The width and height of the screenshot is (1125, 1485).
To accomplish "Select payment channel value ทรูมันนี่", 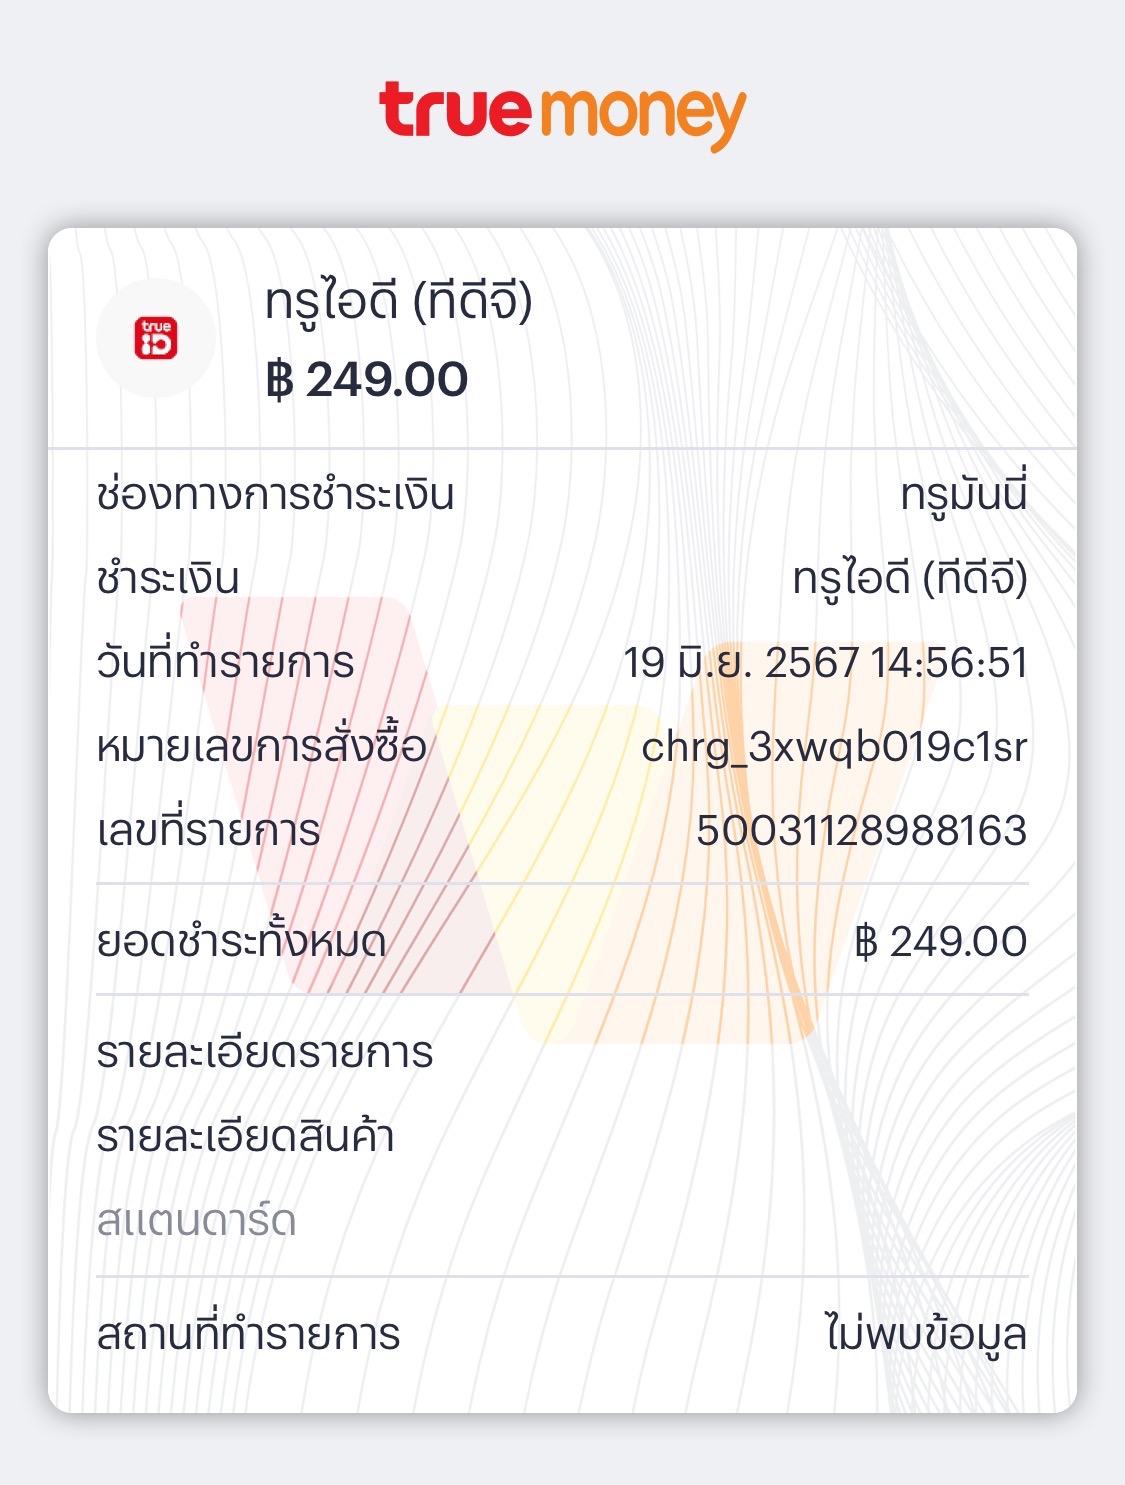I will click(x=963, y=494).
